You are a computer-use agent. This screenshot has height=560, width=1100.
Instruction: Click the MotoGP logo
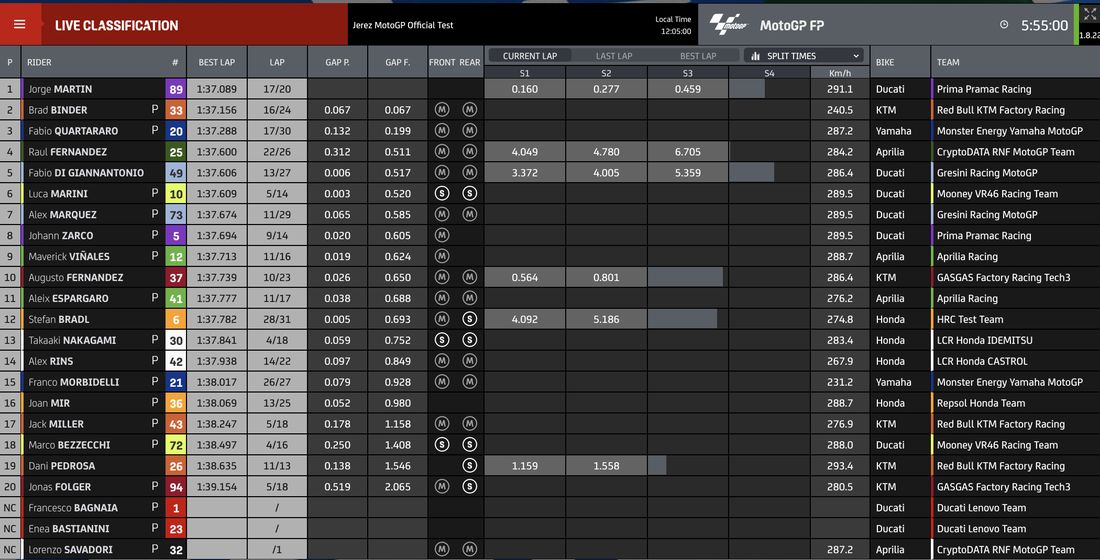coord(729,25)
